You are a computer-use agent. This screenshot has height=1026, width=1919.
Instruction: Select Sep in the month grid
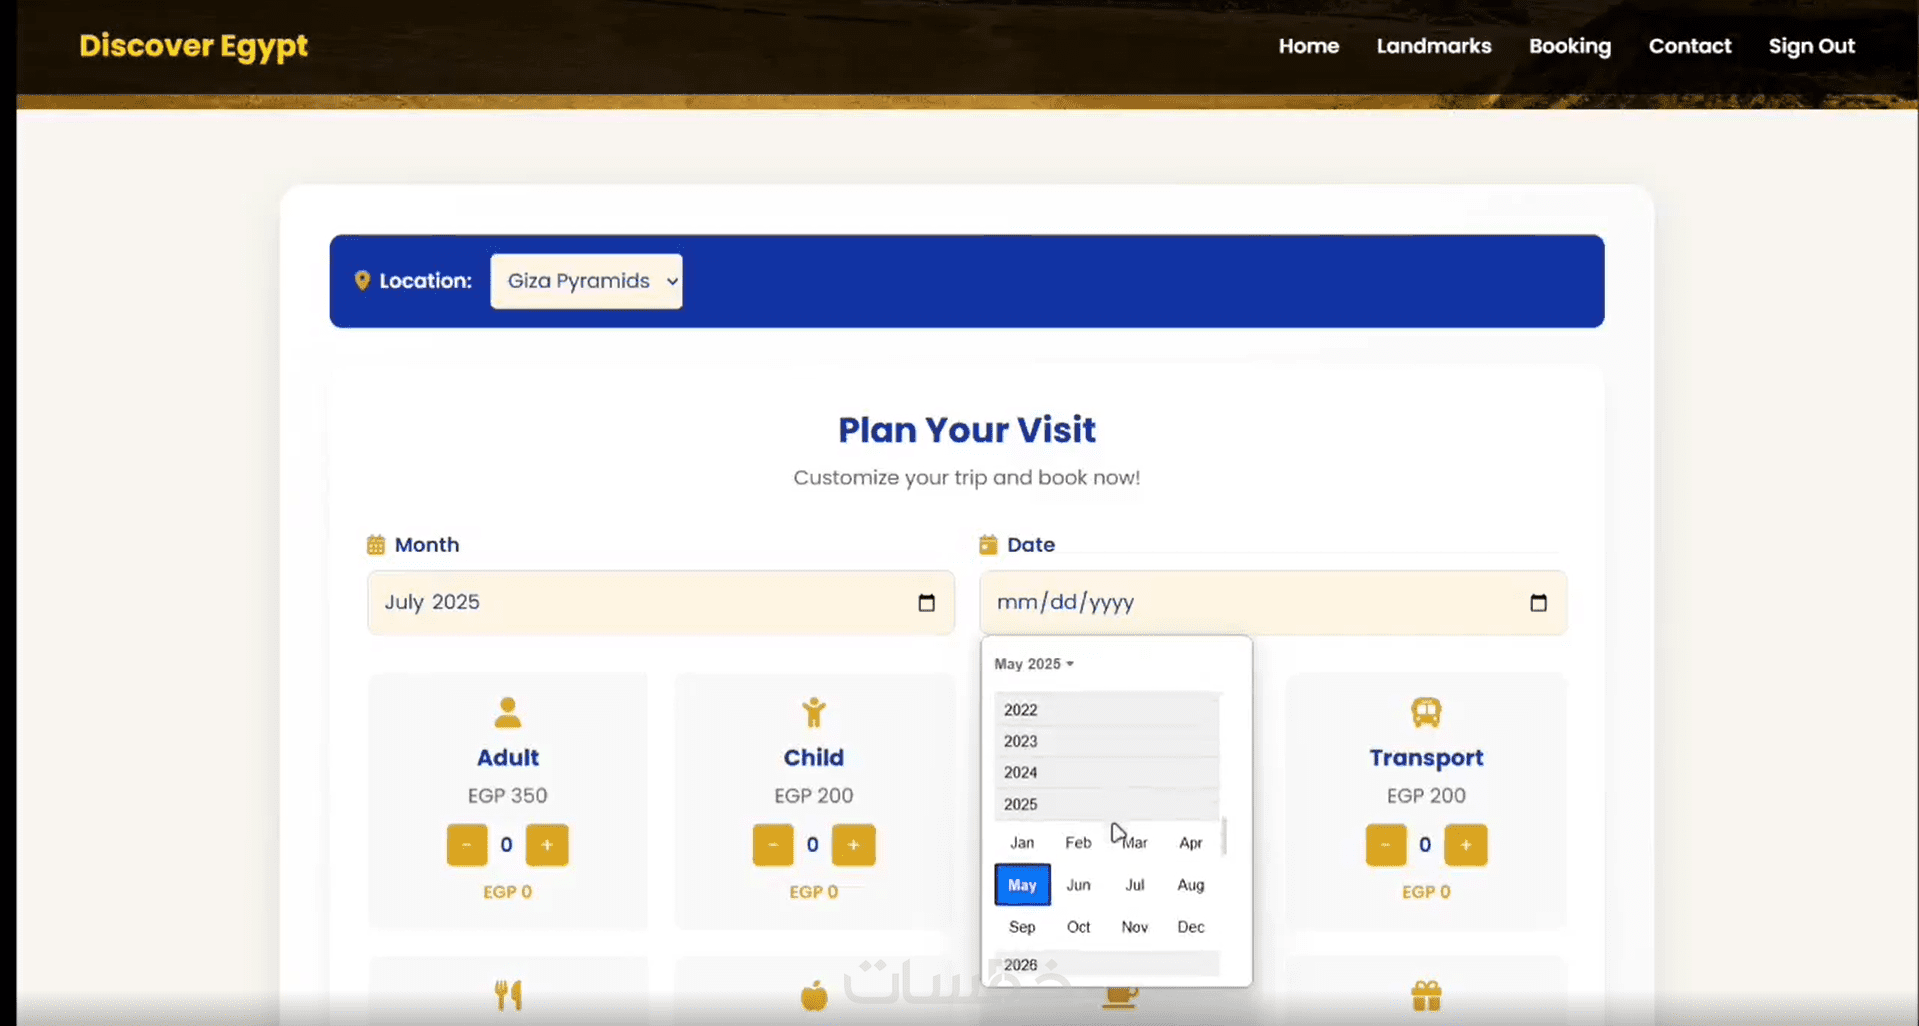point(1022,927)
